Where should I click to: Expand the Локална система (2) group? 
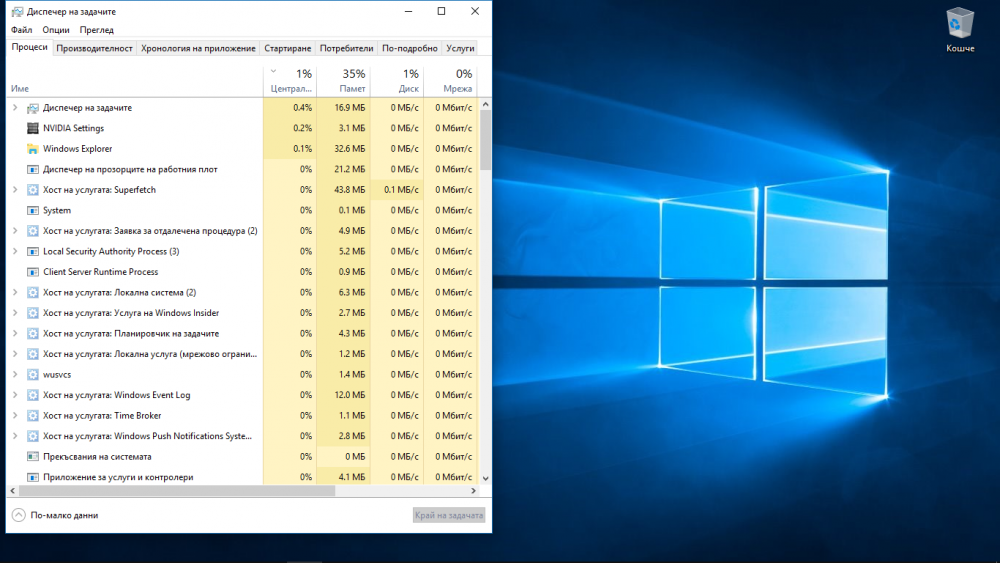15,293
